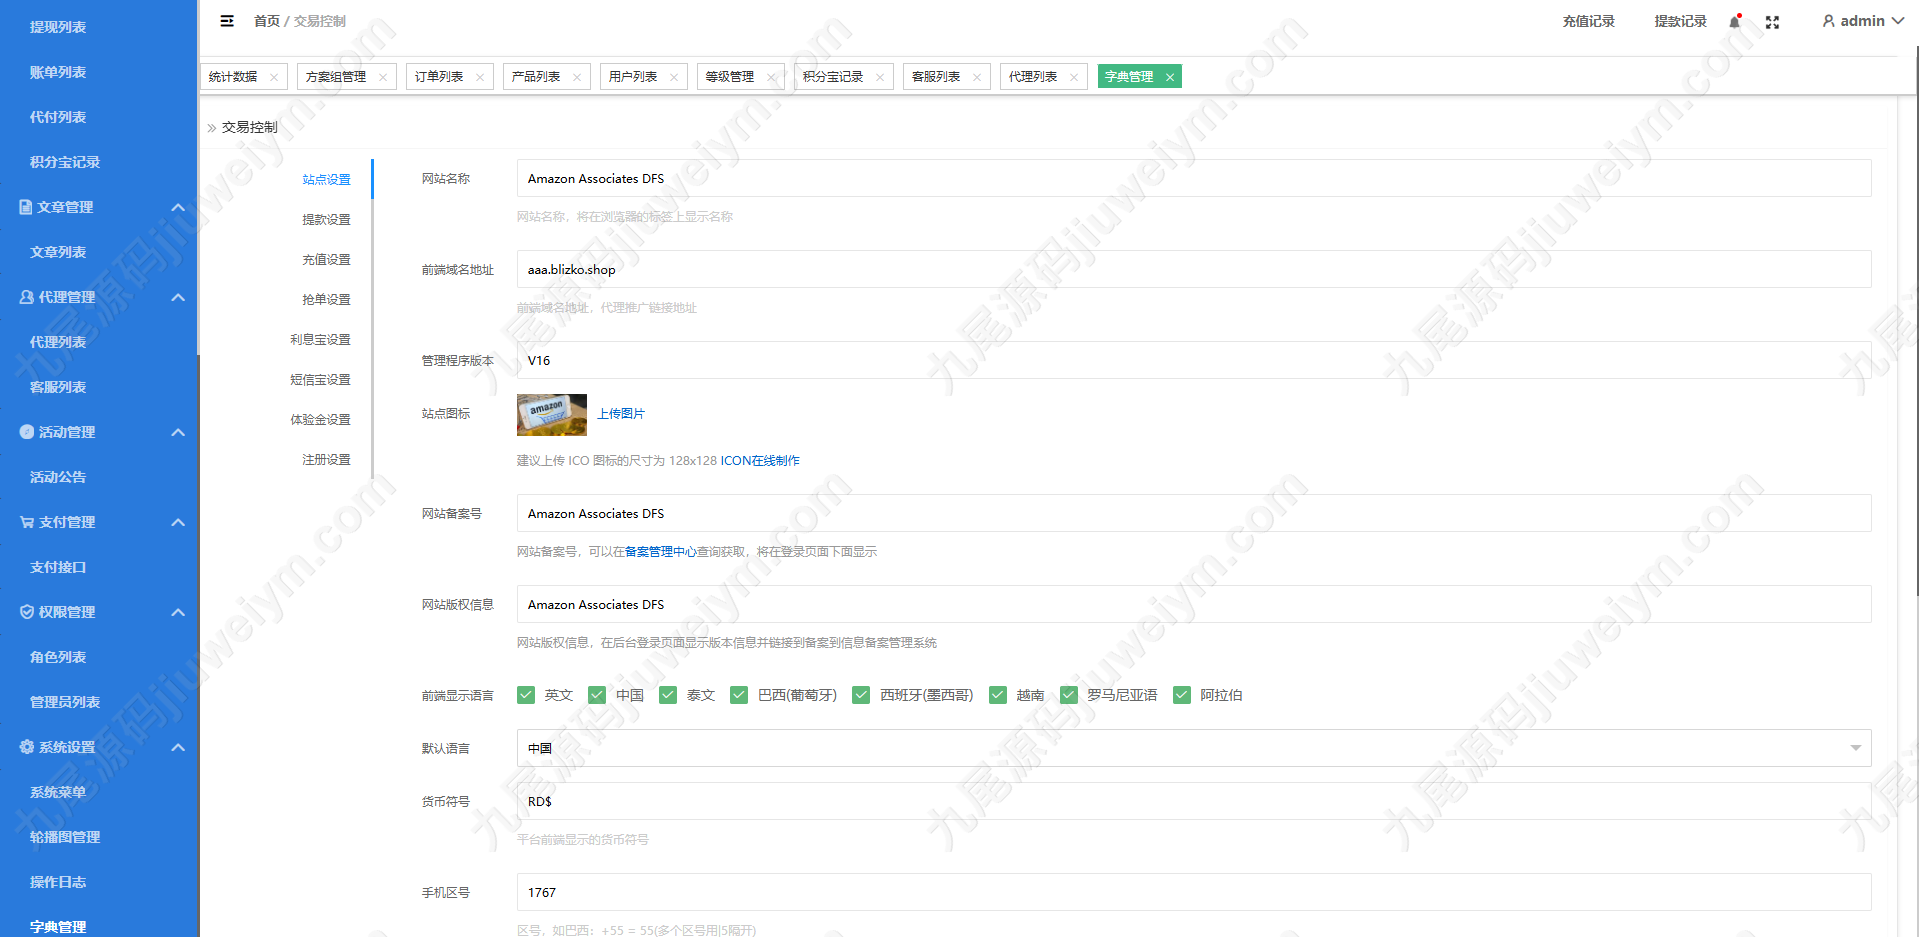Open notifications bell icon
Viewport: 1919px width, 937px height.
(x=1736, y=21)
